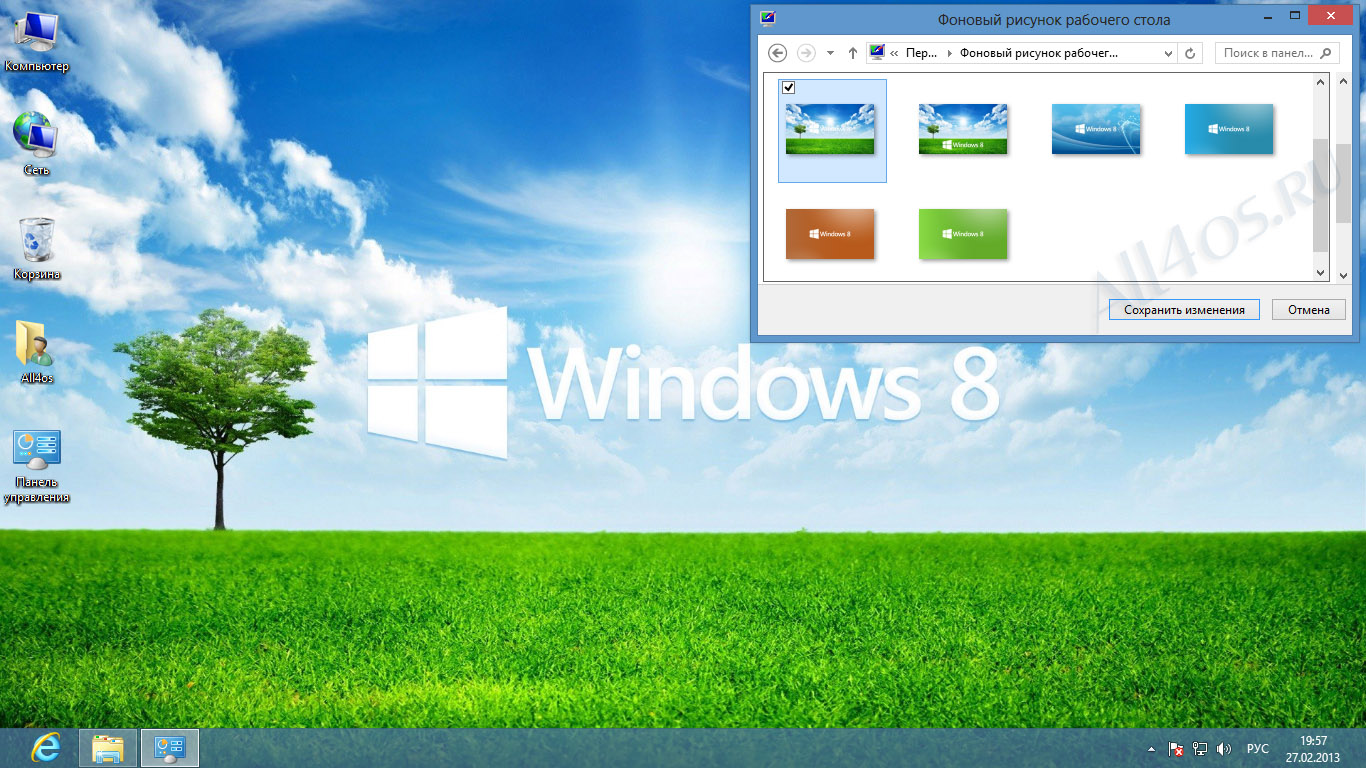
Task: Select the plain teal blue Windows 8 wallpaper
Action: [x=1229, y=129]
